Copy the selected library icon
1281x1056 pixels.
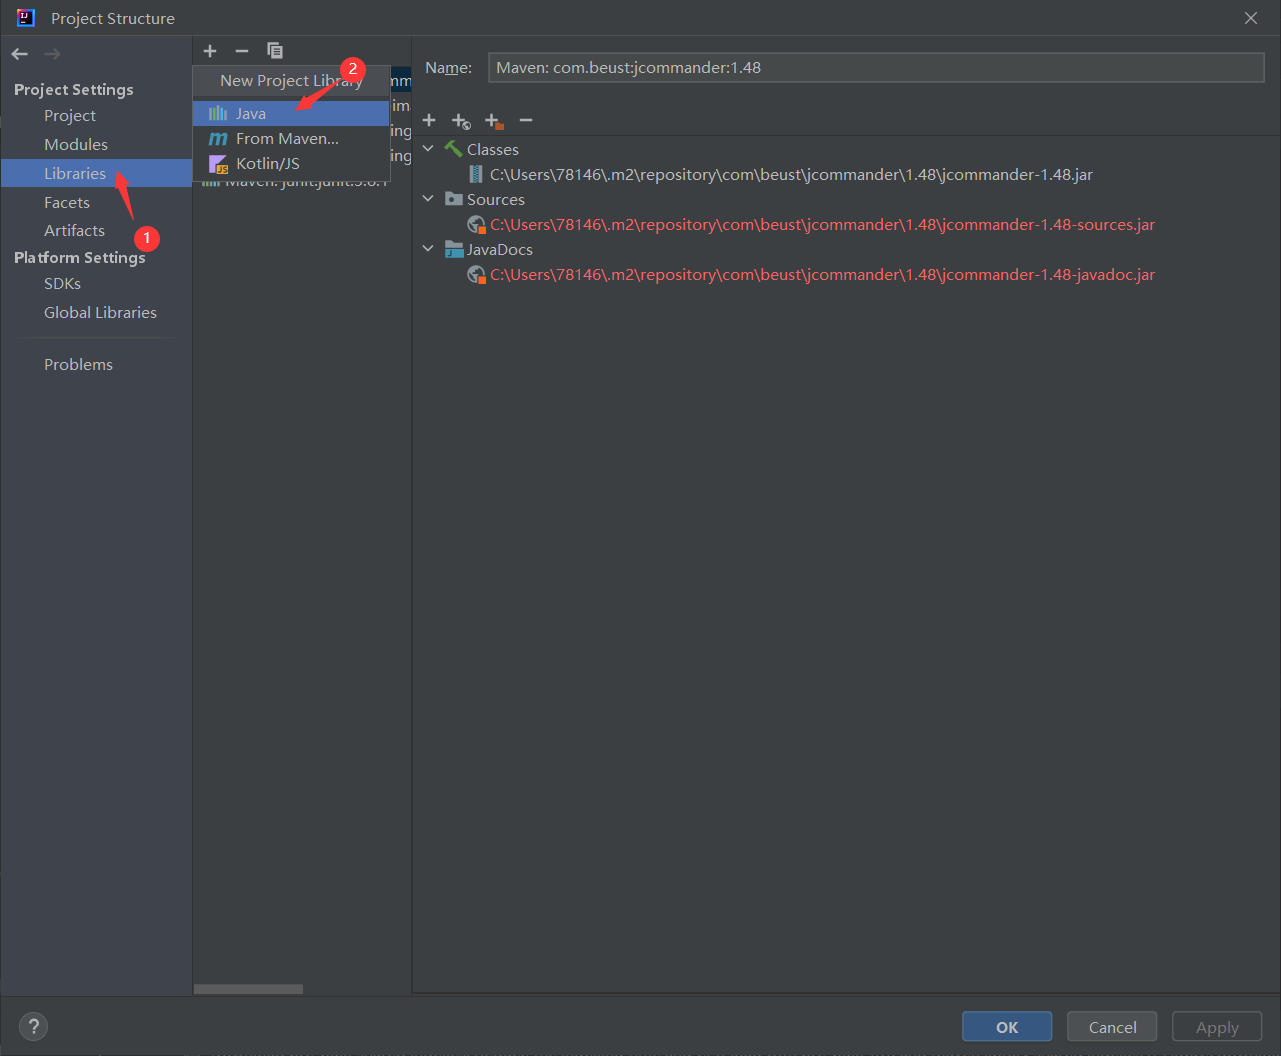(x=275, y=51)
